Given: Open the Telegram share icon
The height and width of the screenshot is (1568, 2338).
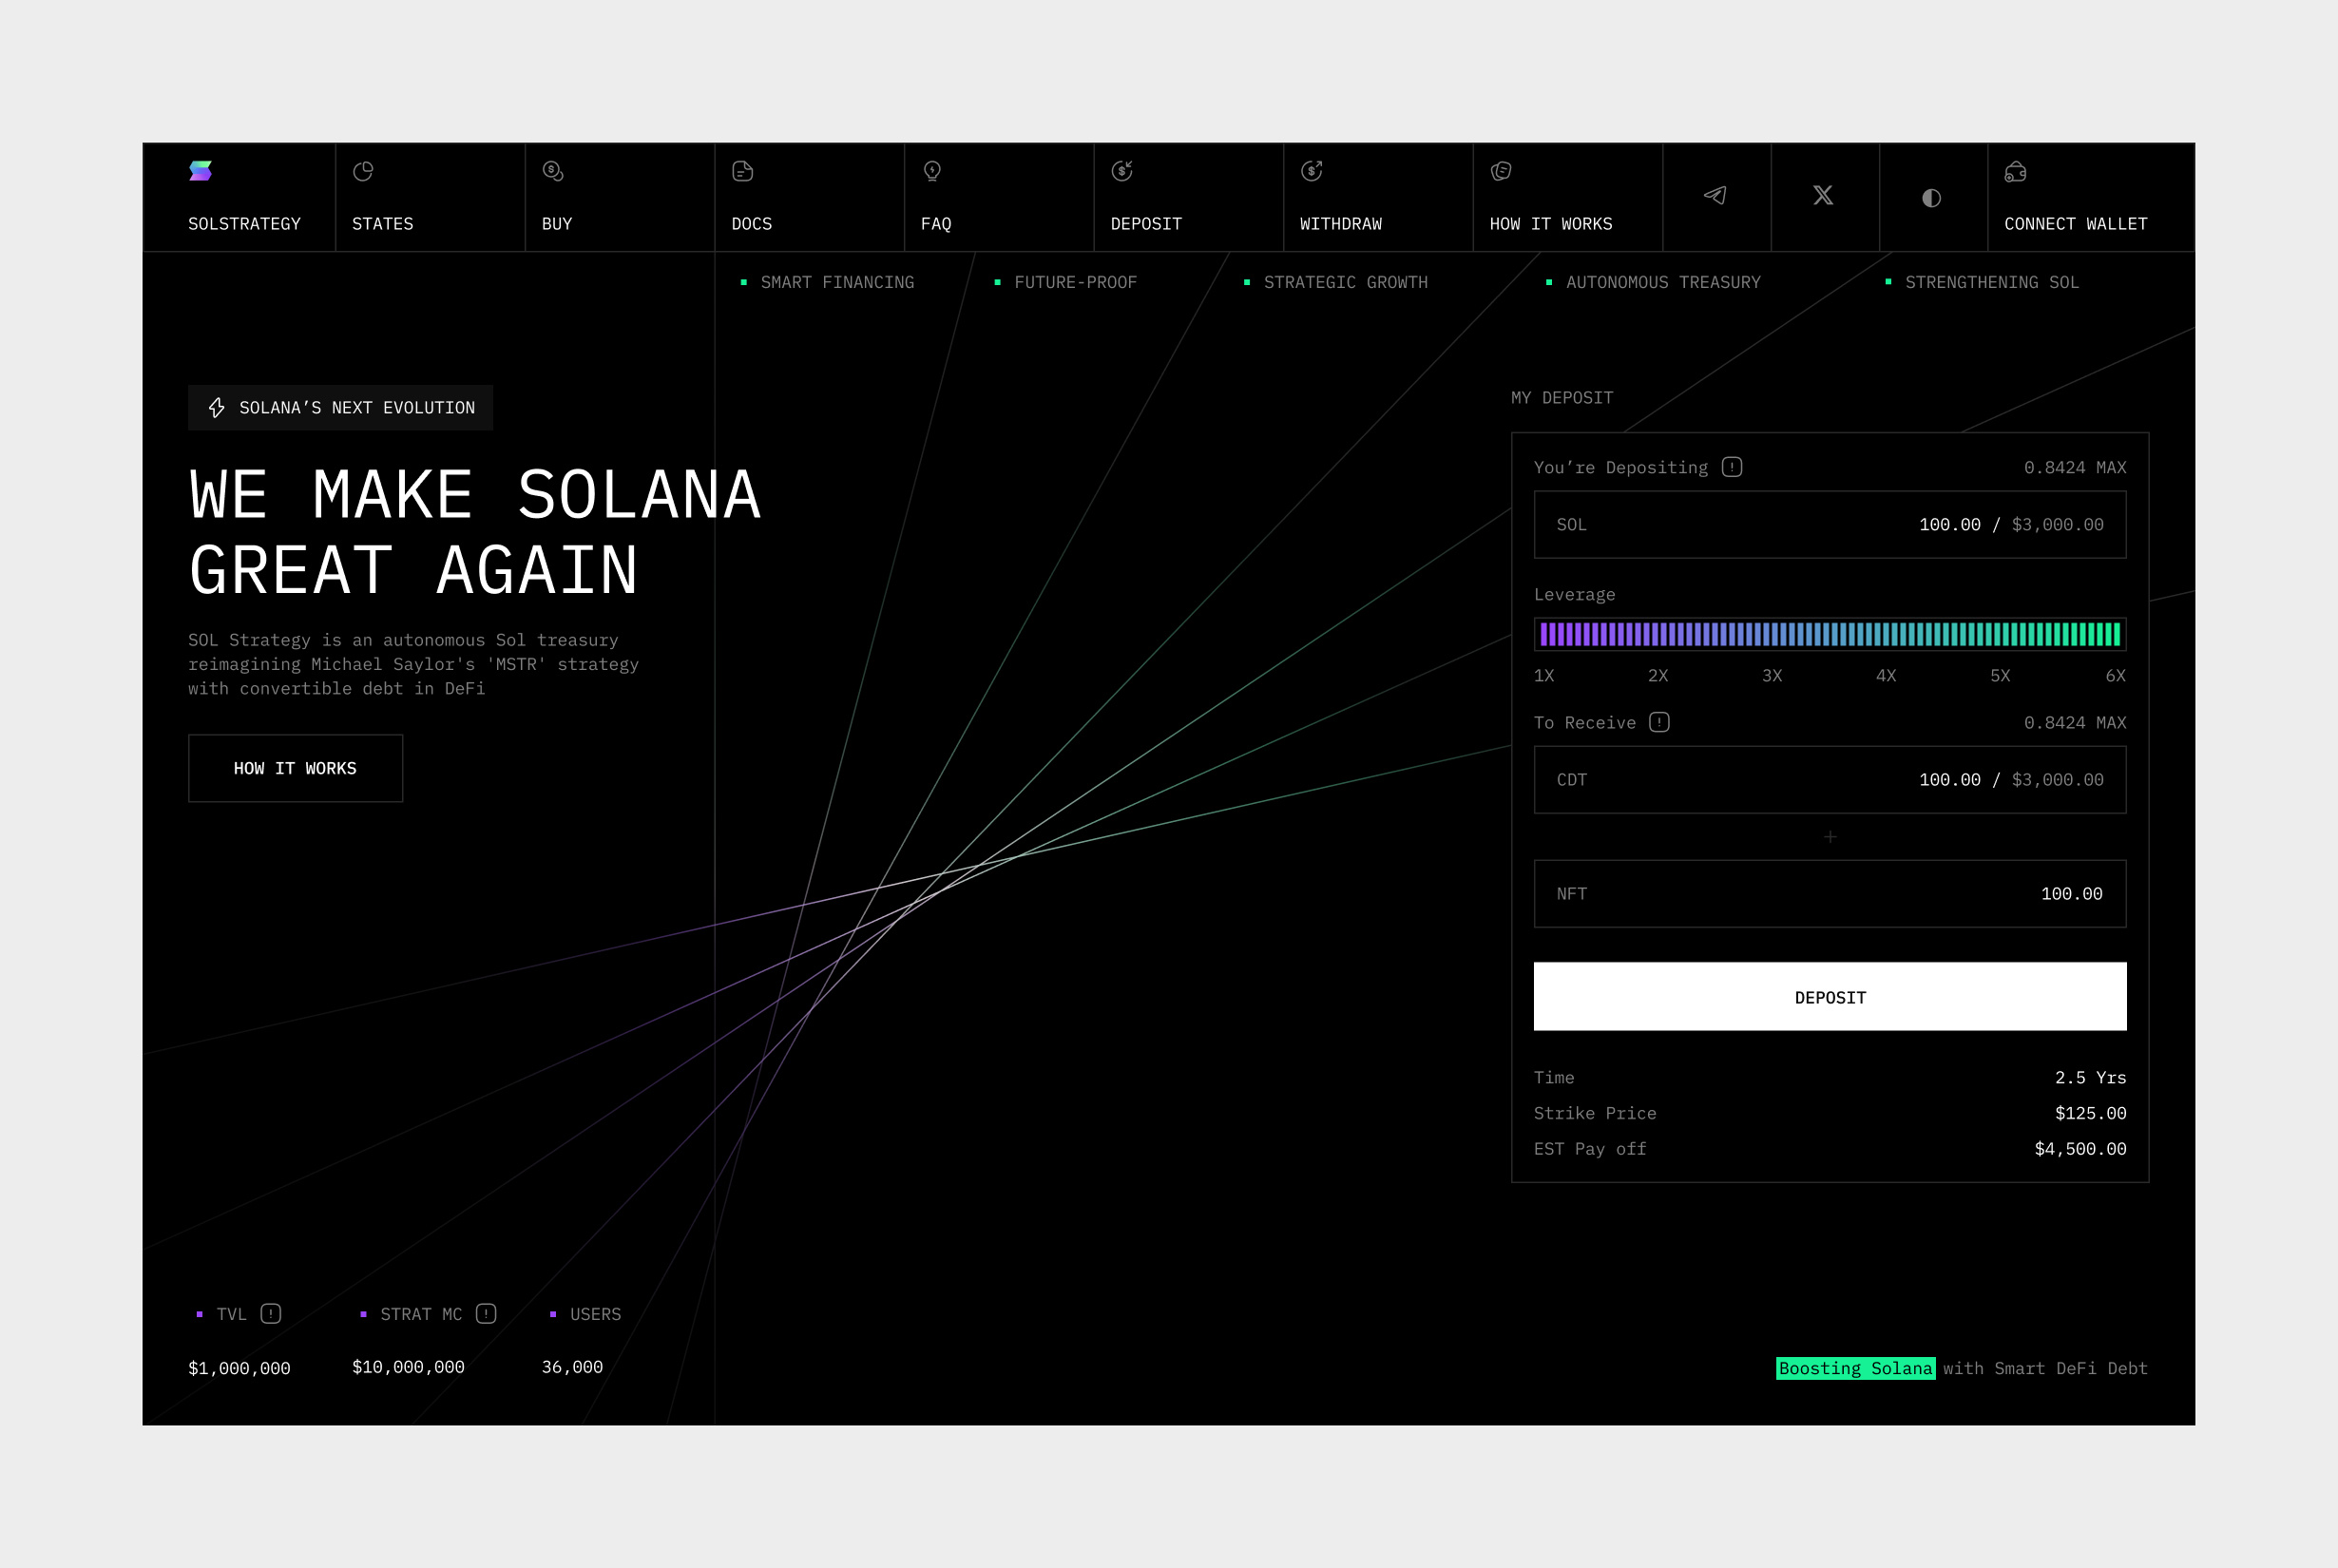Looking at the screenshot, I should pos(1716,196).
